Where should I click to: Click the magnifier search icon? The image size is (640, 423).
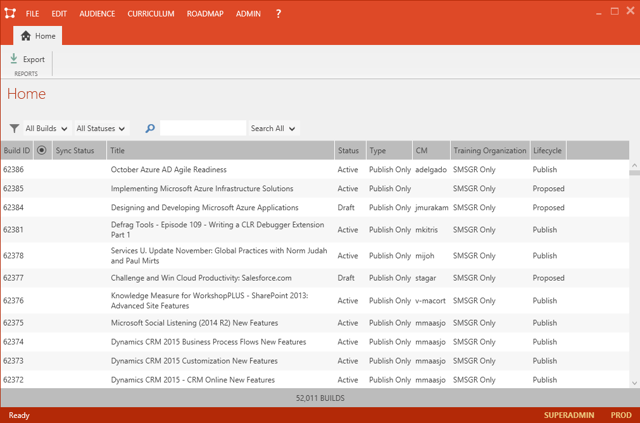pos(150,128)
